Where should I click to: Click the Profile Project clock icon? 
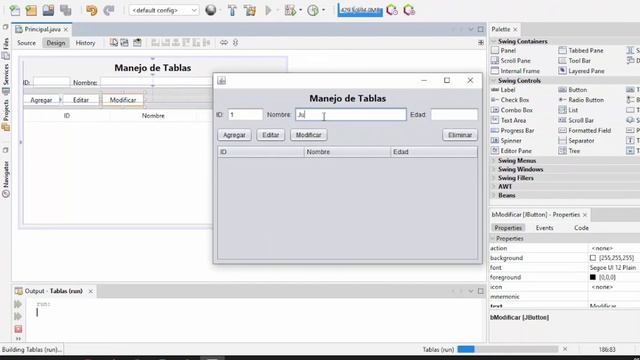tap(313, 10)
